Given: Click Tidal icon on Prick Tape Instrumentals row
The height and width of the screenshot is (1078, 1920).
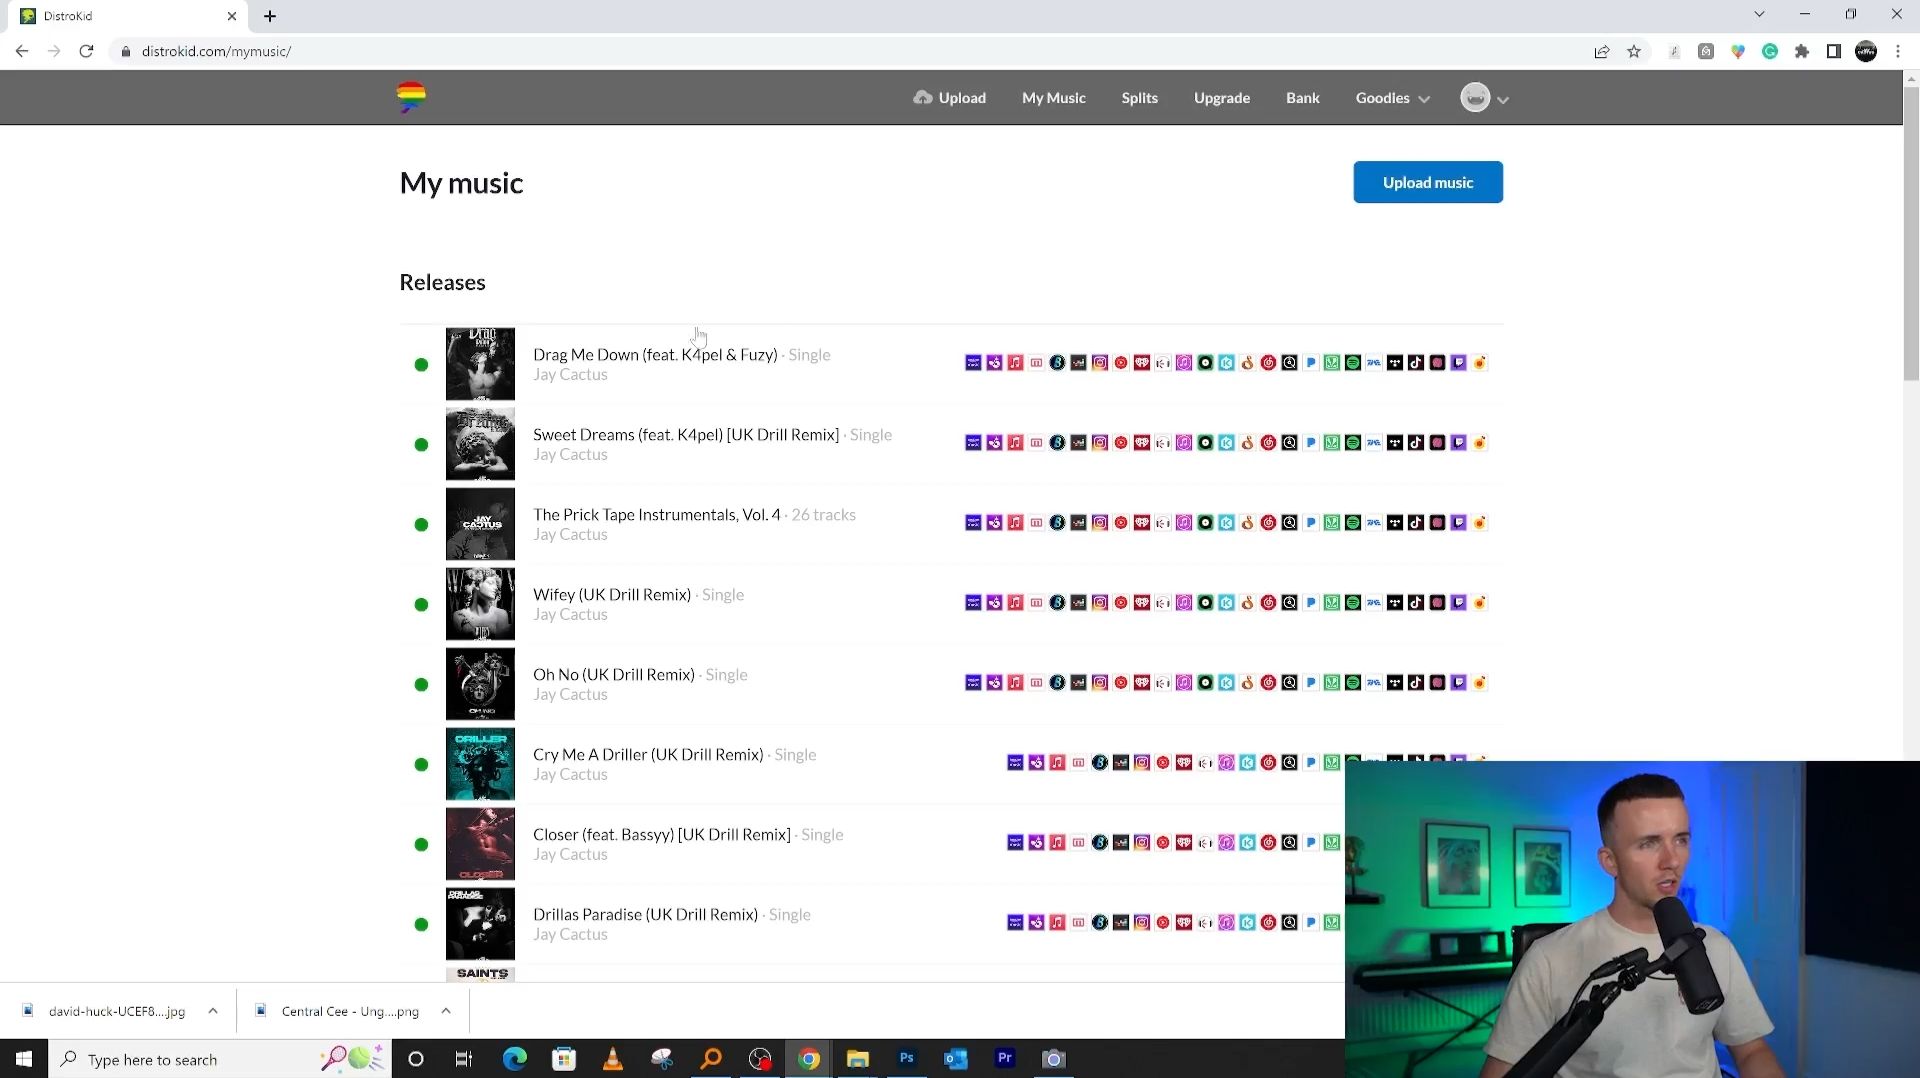Looking at the screenshot, I should point(1395,523).
